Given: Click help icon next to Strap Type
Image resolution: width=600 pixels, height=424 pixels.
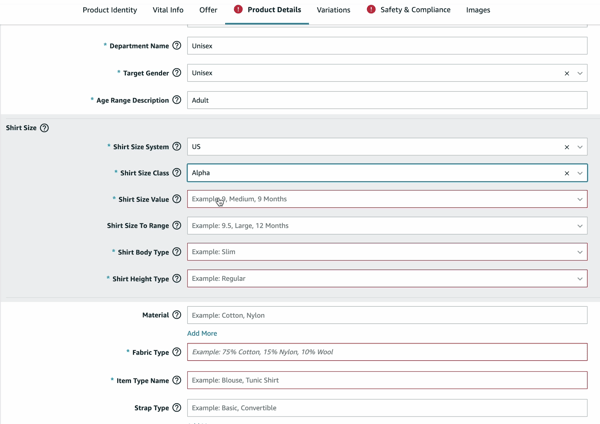Looking at the screenshot, I should tap(176, 408).
